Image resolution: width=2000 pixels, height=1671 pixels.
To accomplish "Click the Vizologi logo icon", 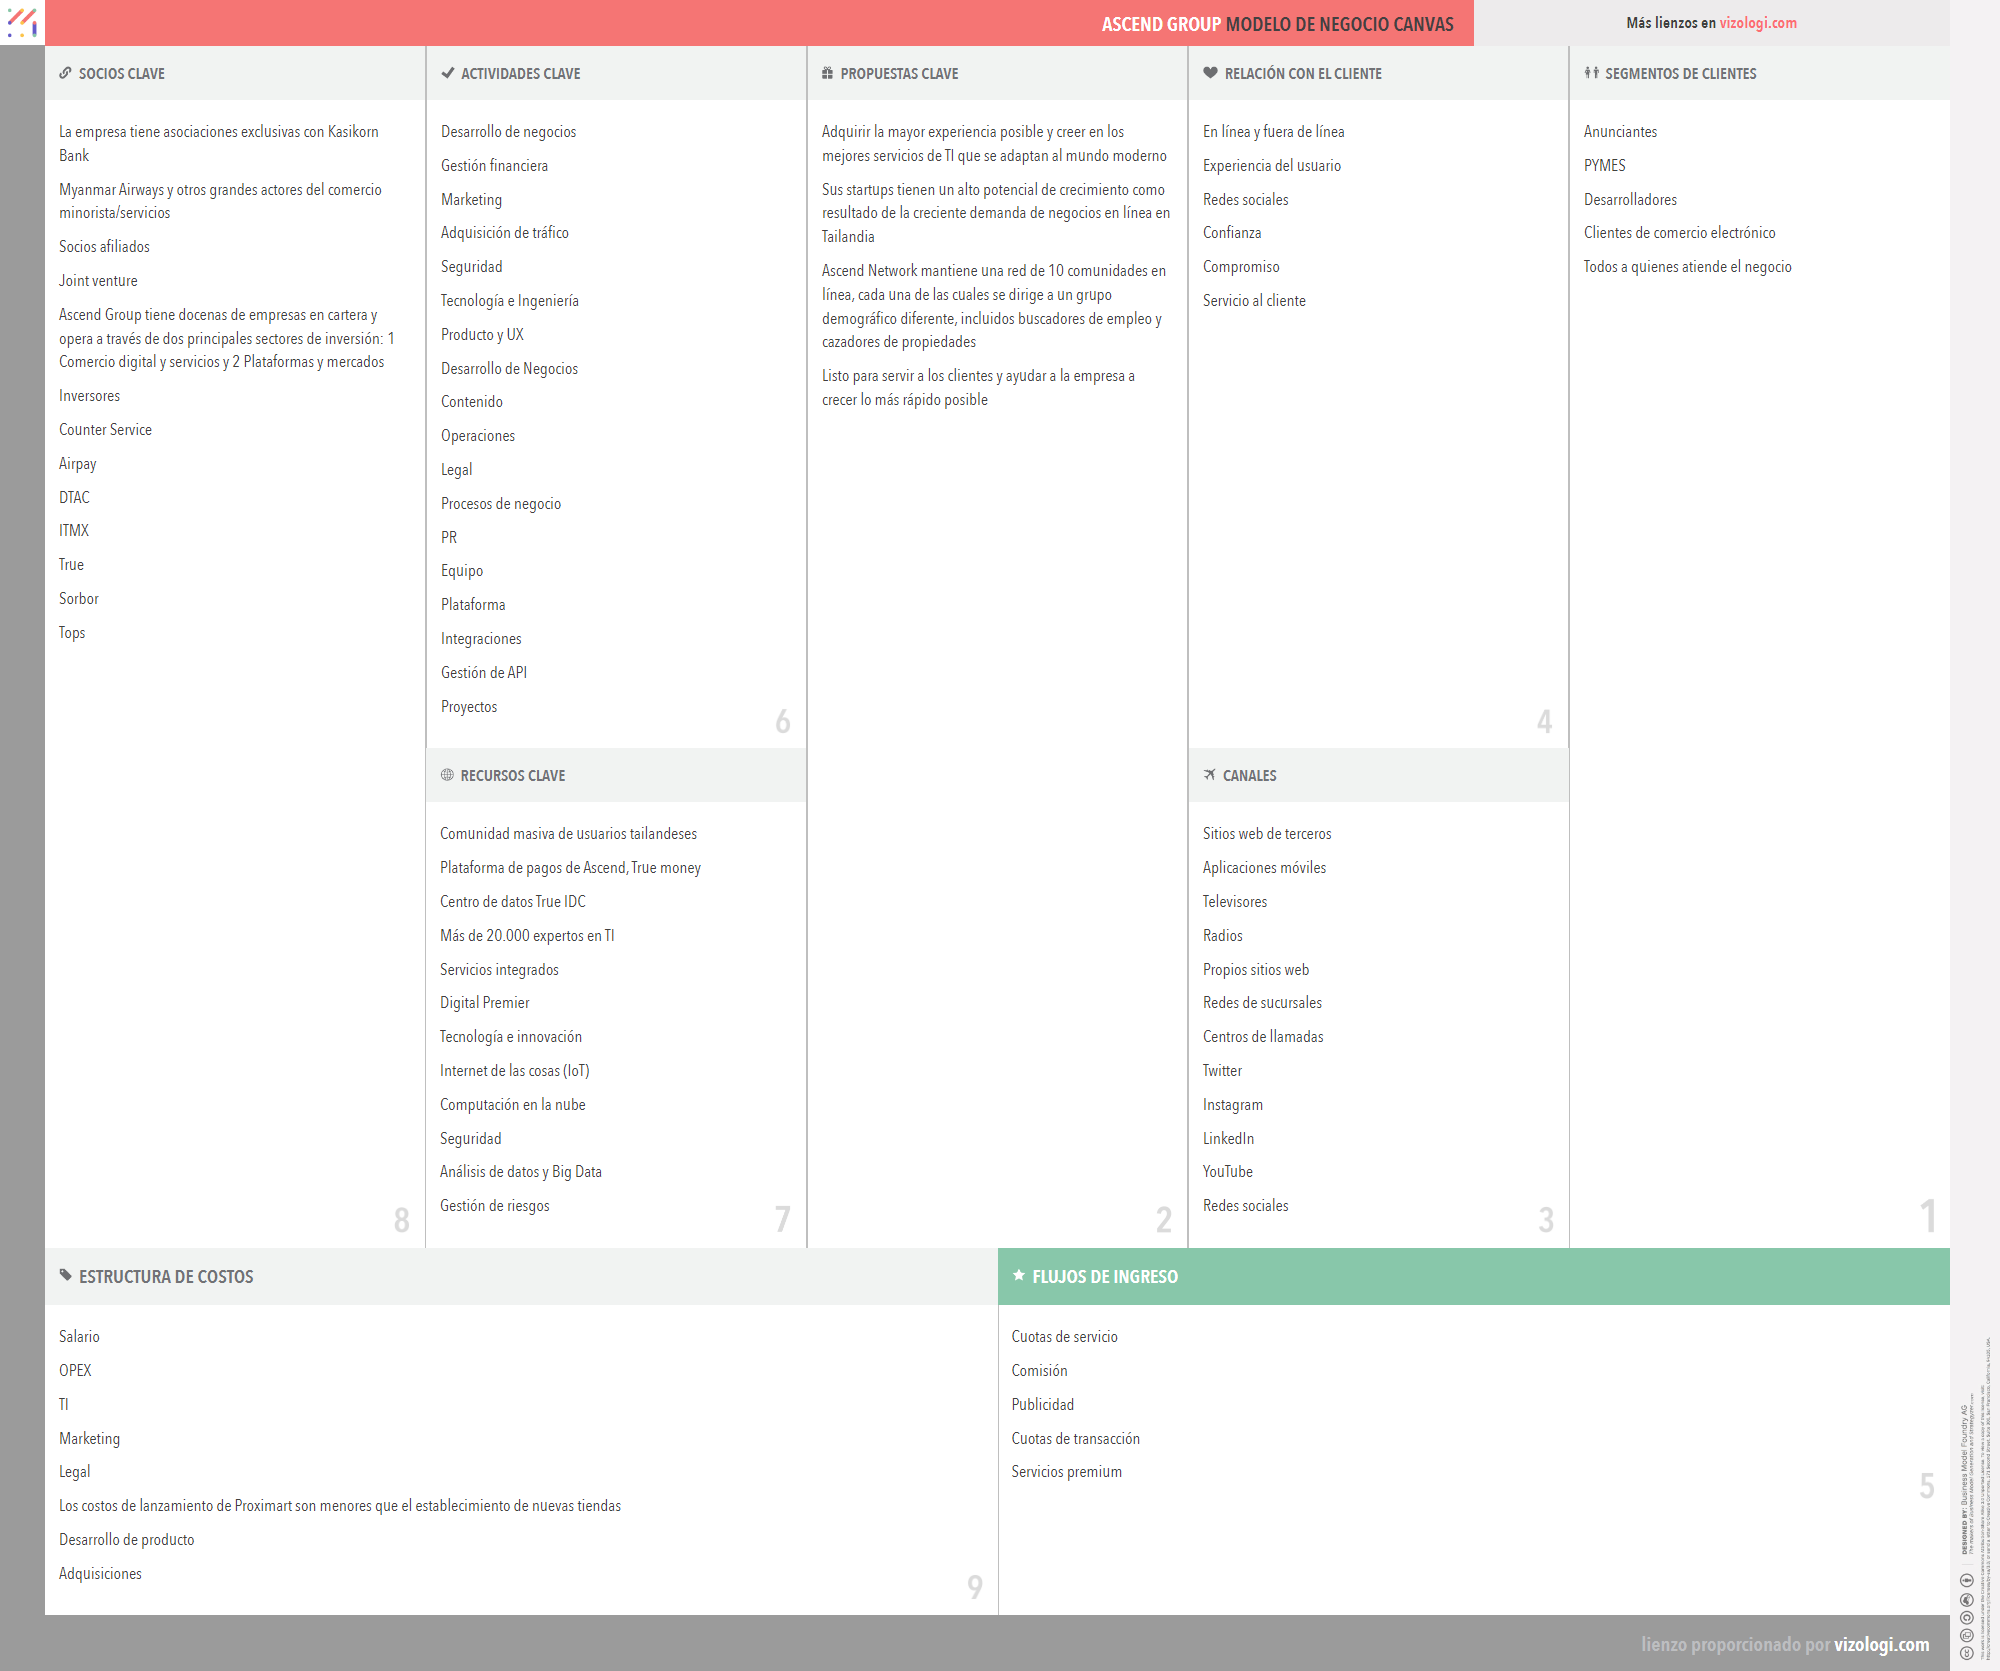I will 22,22.
